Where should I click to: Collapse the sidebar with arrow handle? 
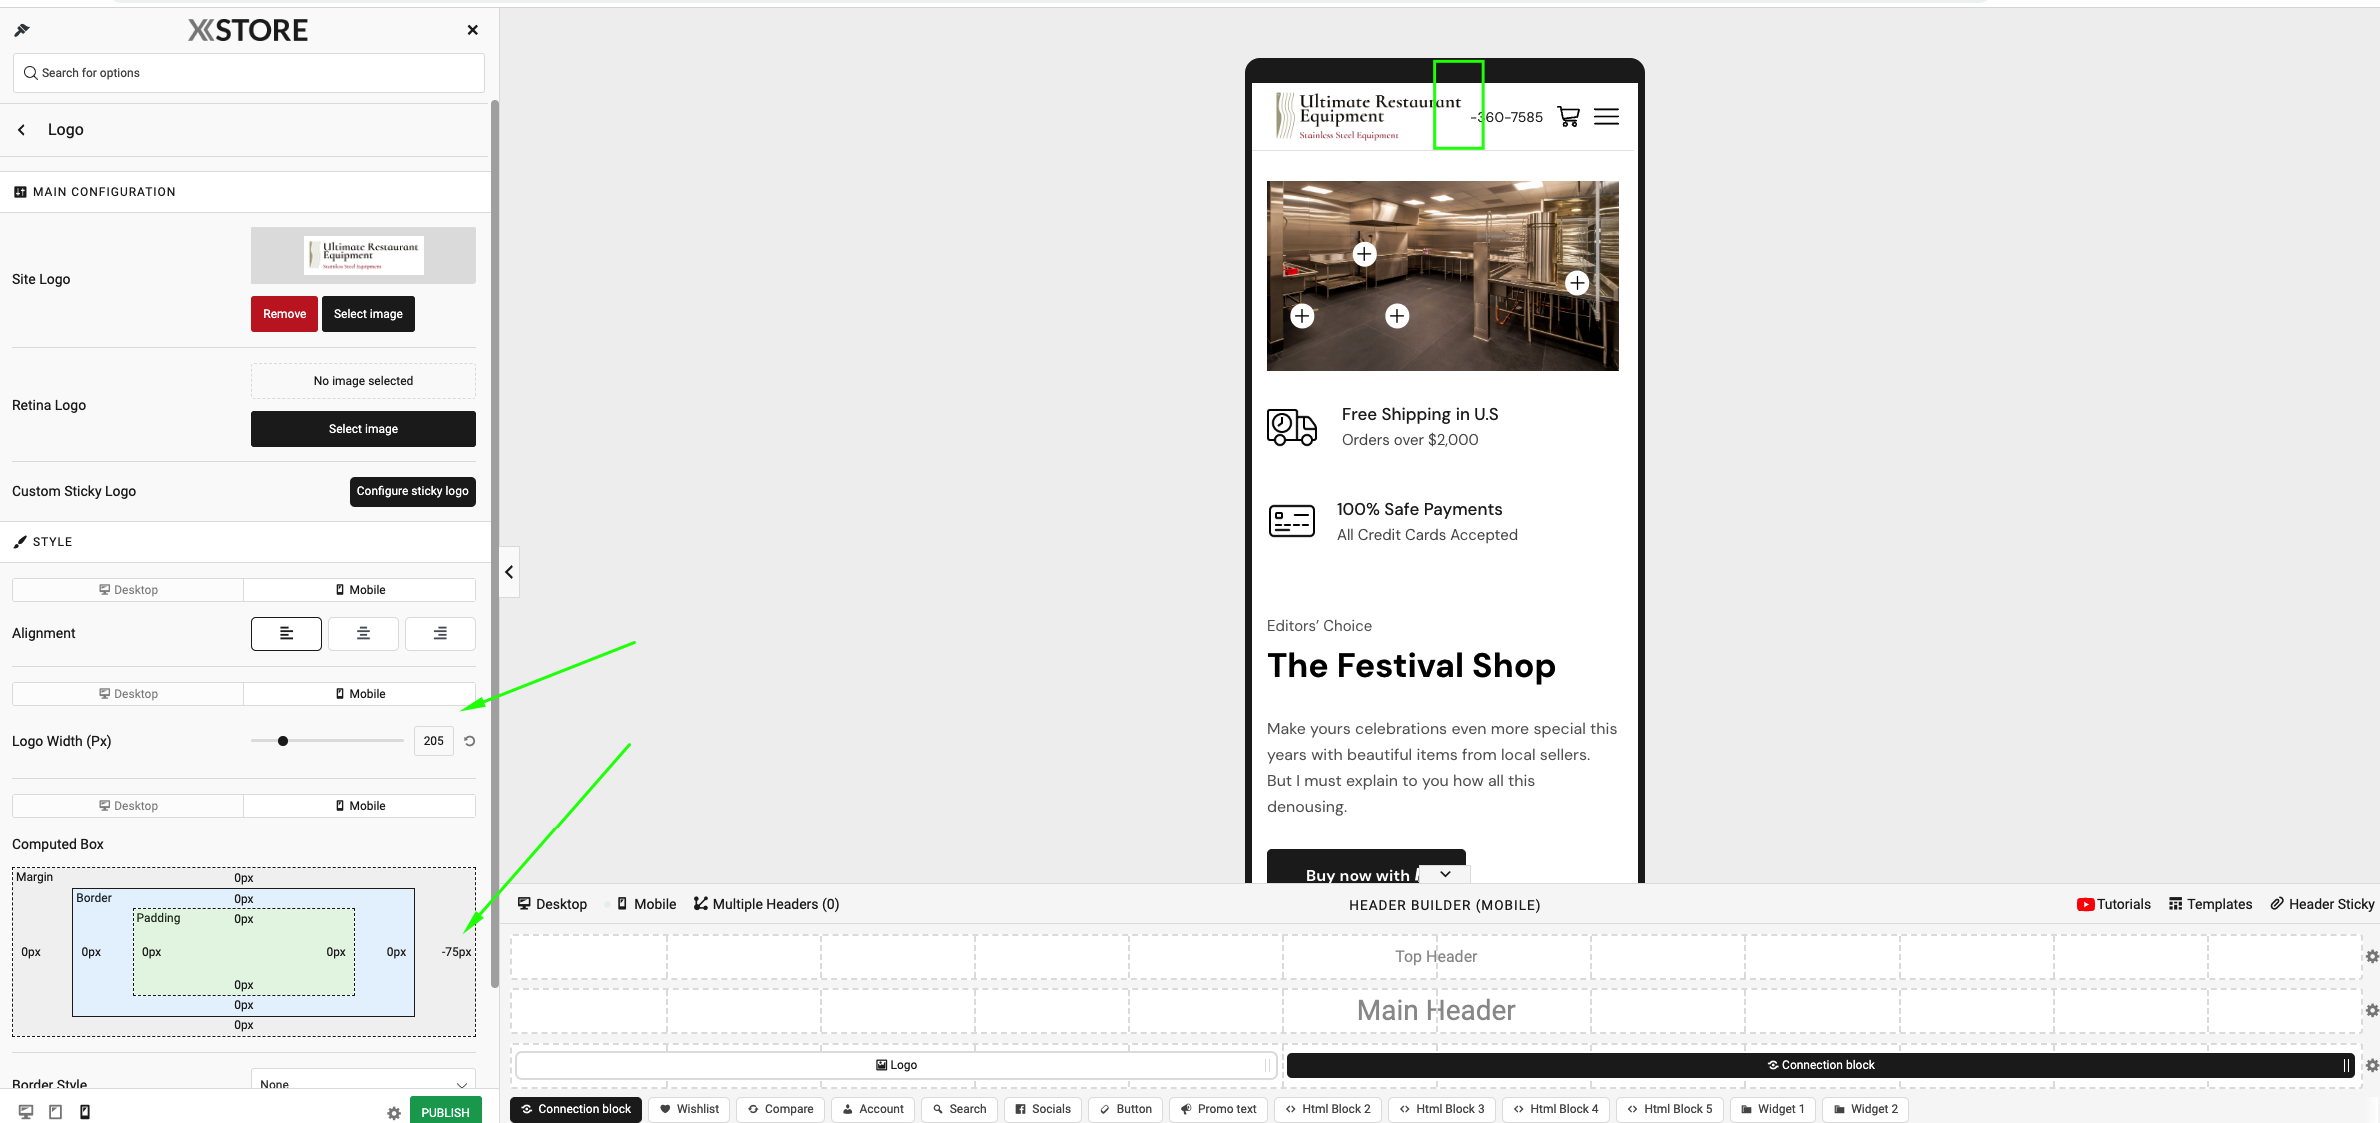click(x=509, y=572)
